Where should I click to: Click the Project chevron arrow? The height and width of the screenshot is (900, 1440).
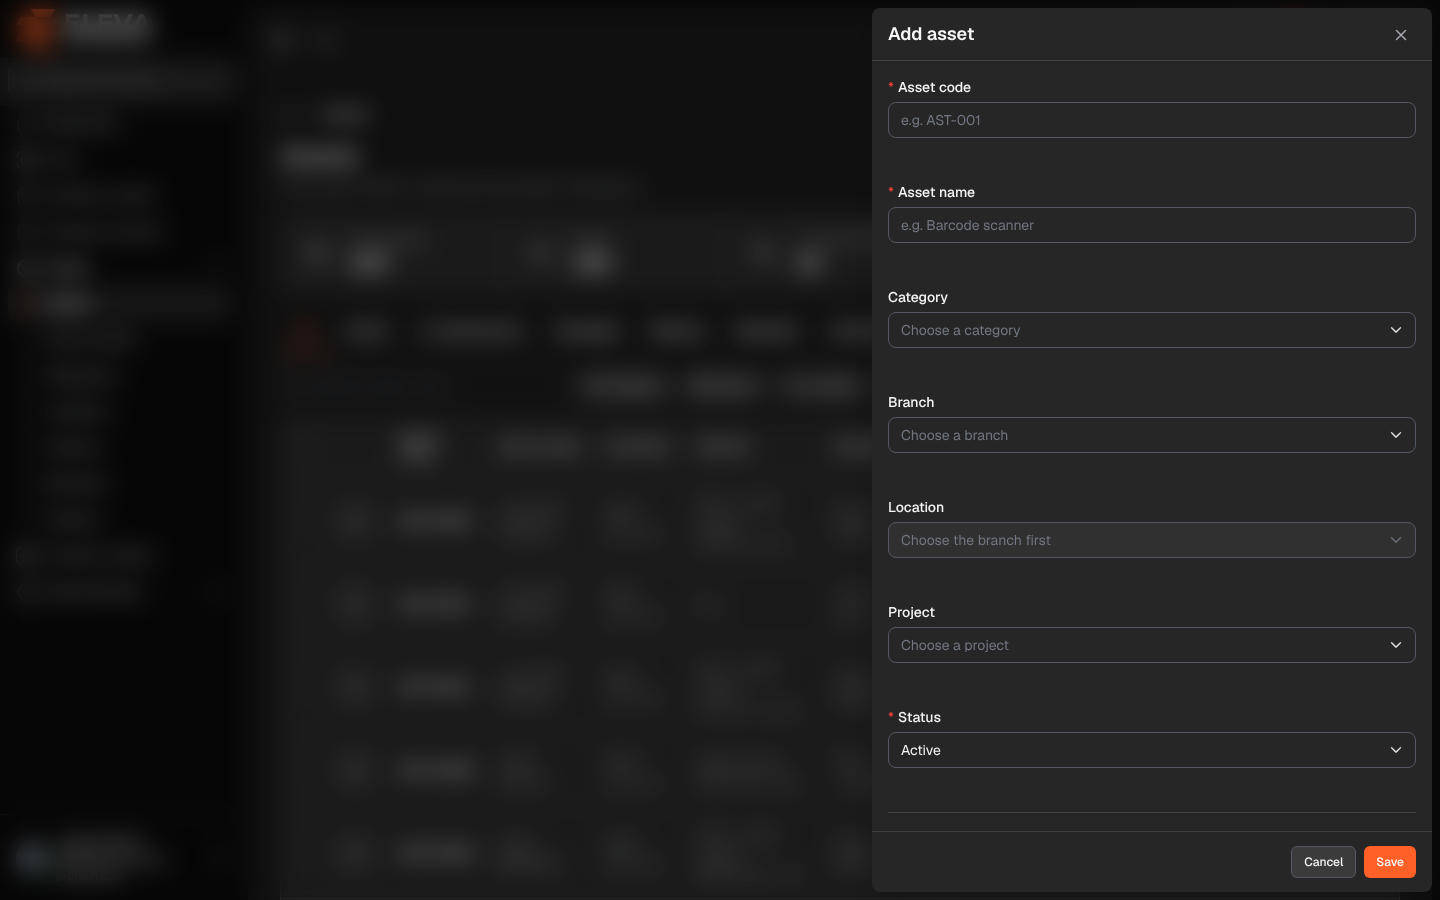(1396, 645)
